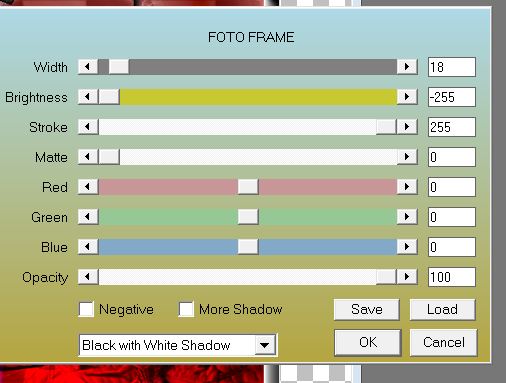Screen dimensions: 506x383
Task: Click the Red slider left arrow
Action: click(88, 187)
